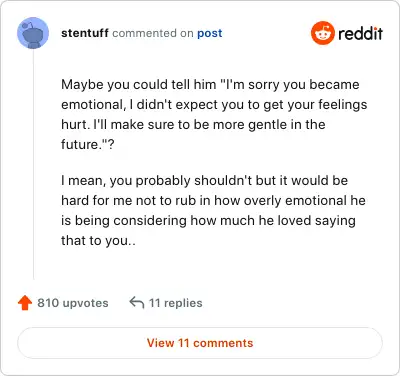400x376 pixels.
Task: Click the orange upvote arrow icon
Action: 25,303
